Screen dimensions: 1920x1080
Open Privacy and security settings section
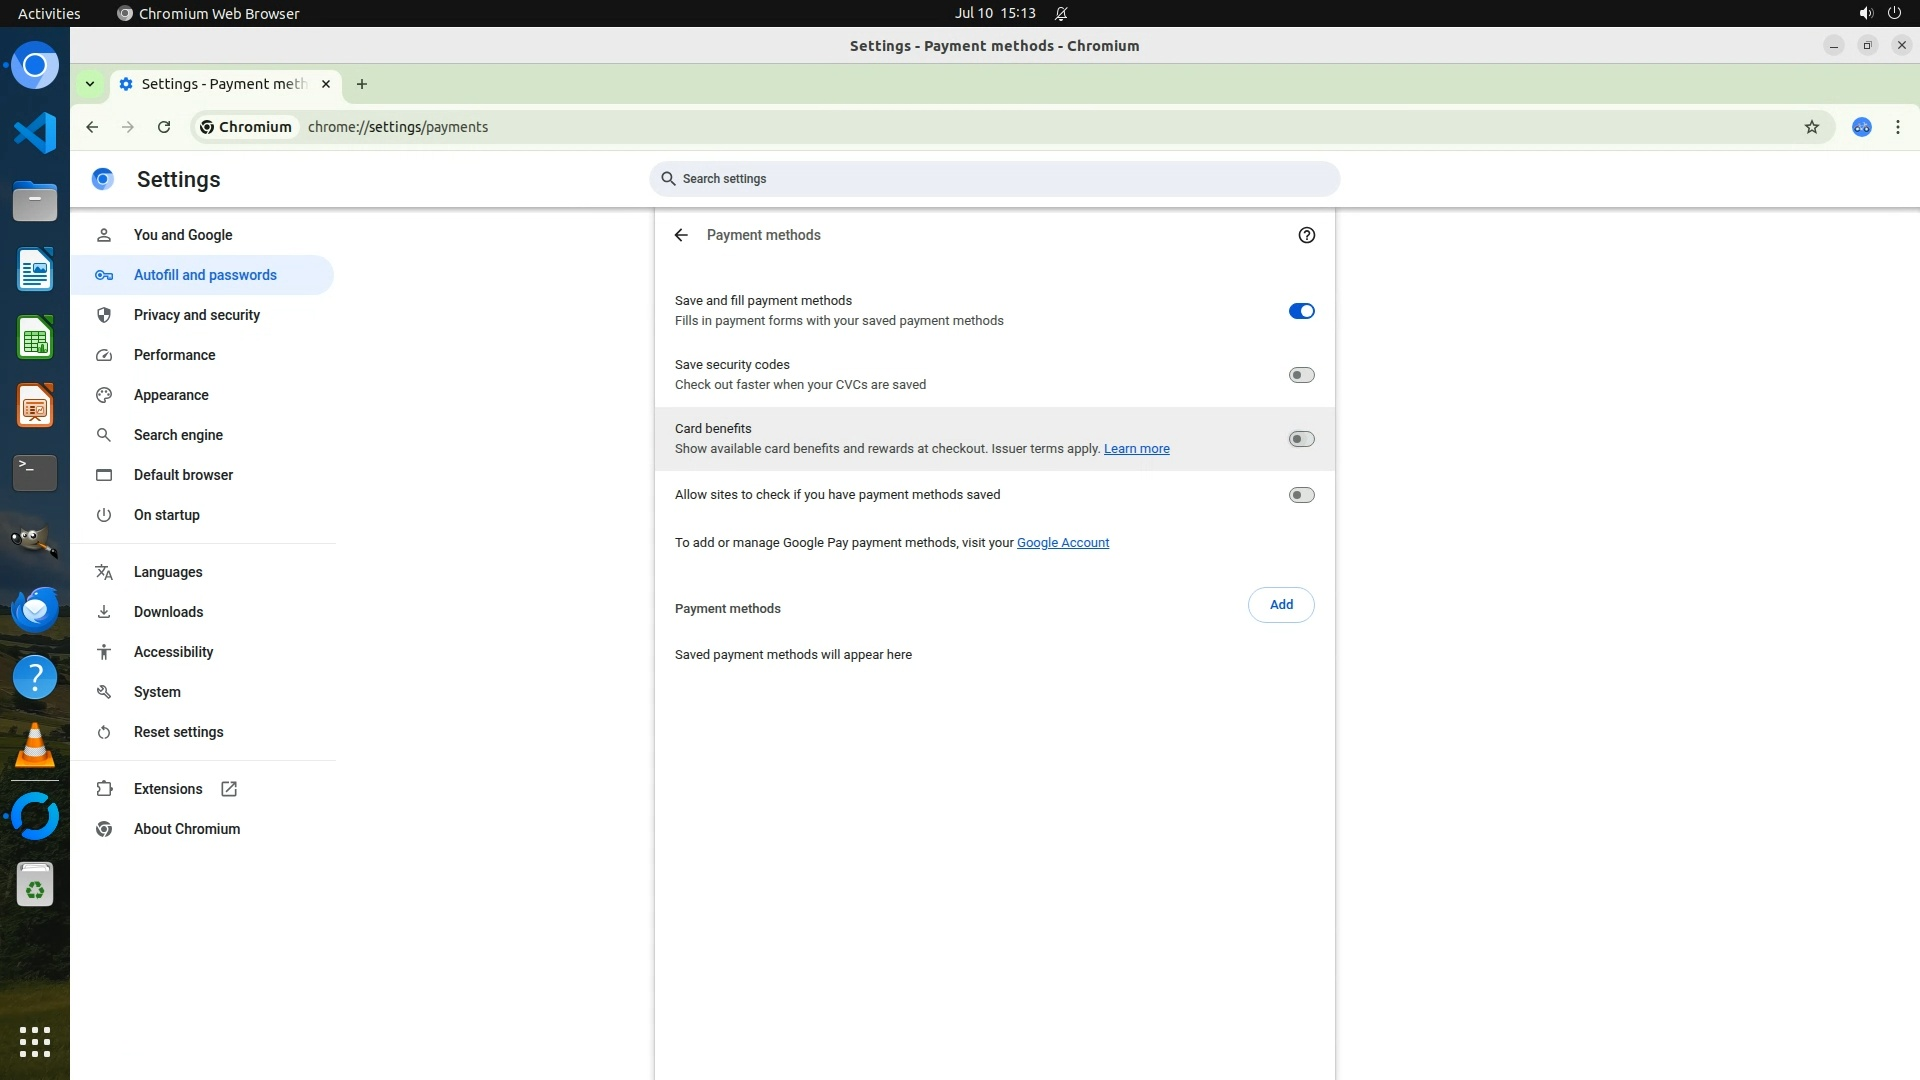(x=197, y=315)
